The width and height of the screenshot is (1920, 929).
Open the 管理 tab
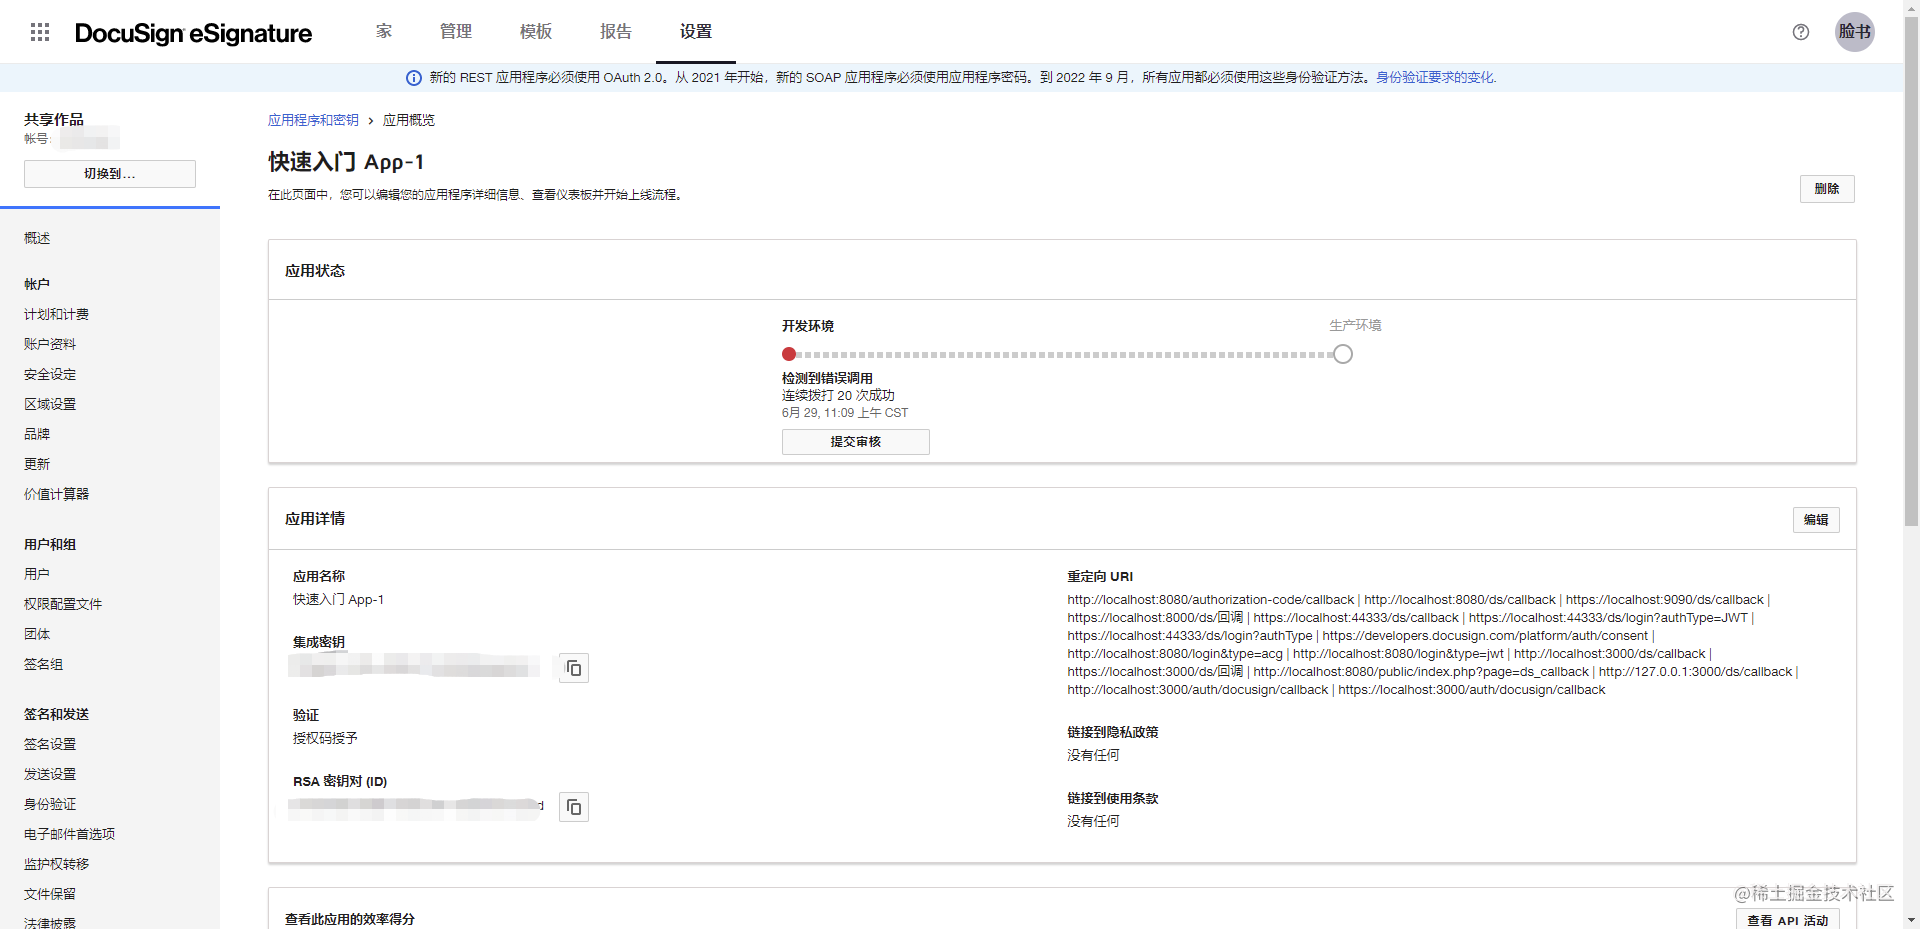coord(455,31)
